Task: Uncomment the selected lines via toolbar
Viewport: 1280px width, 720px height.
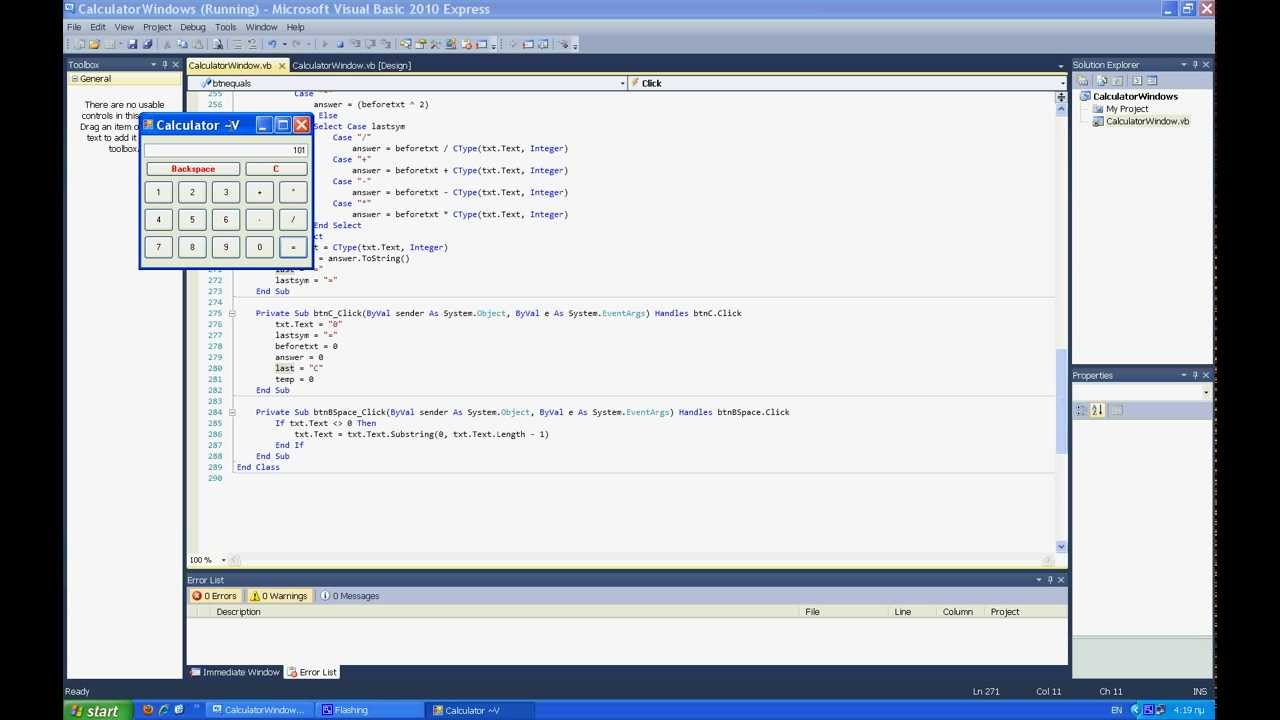Action: tap(252, 44)
